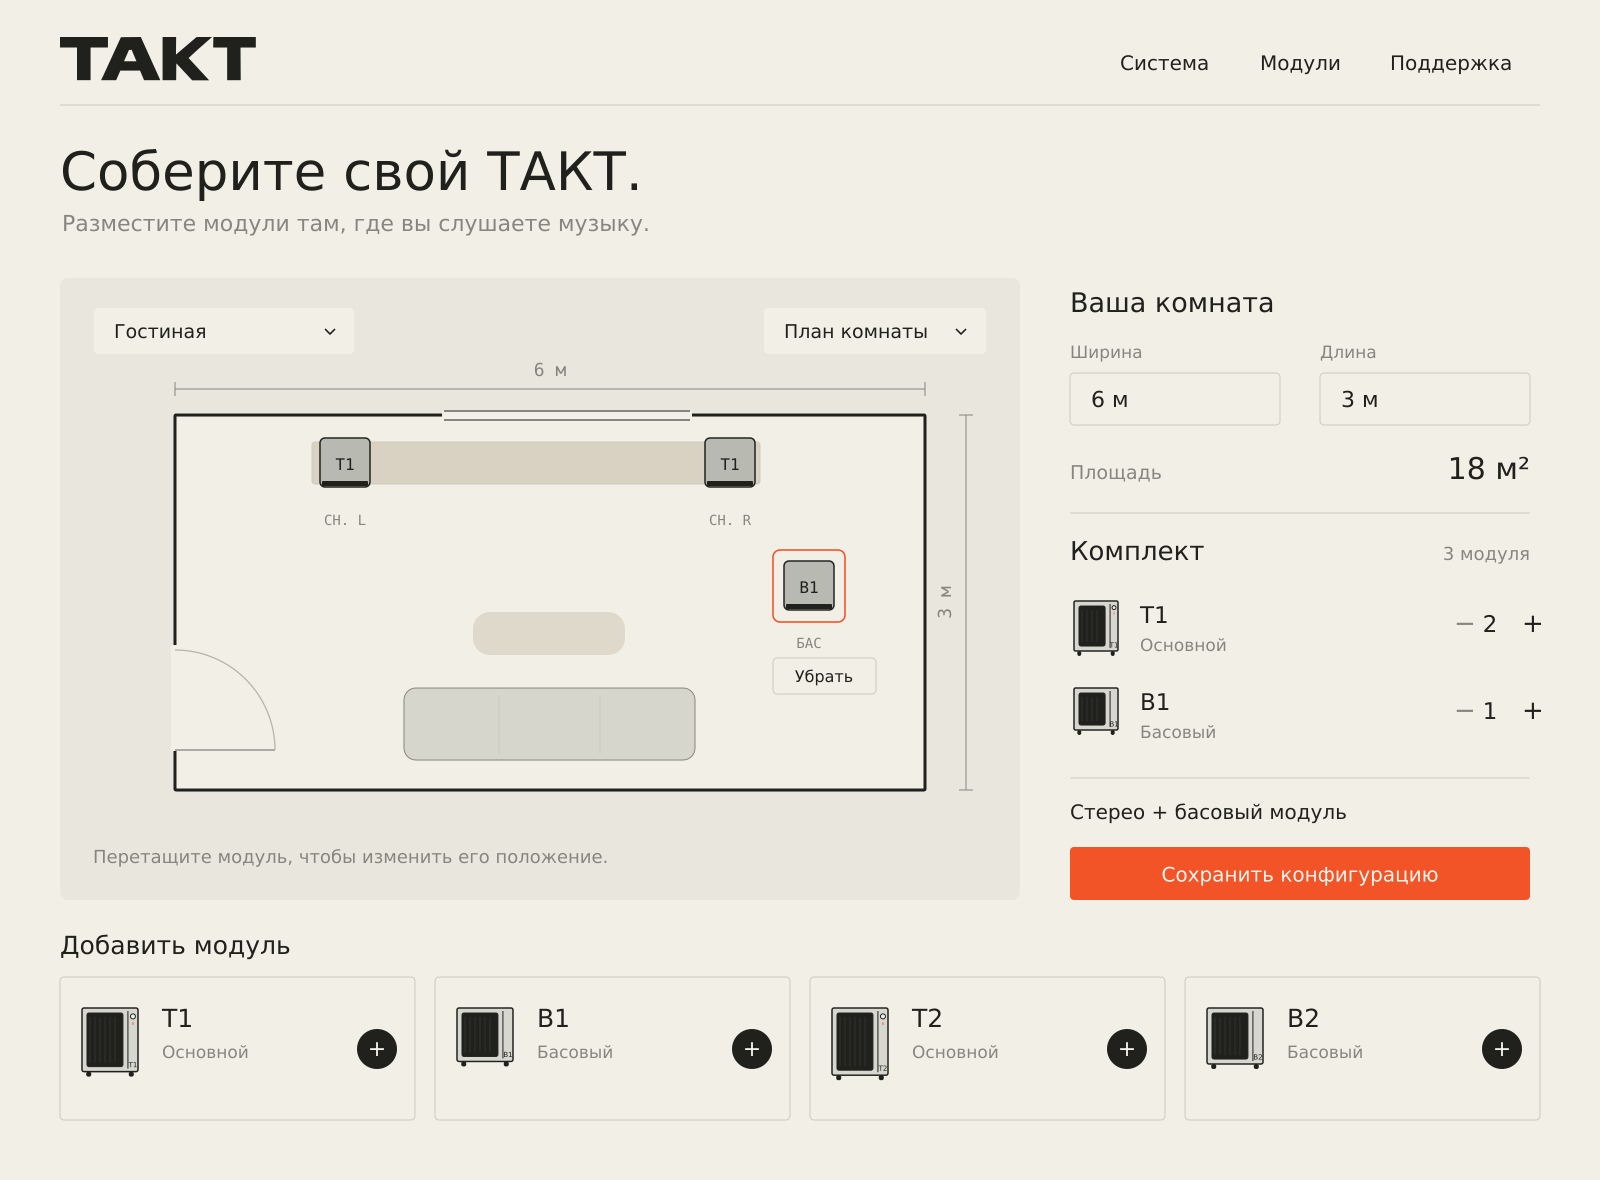Decrease B1 quantity with minus
This screenshot has width=1600, height=1180.
(1465, 711)
